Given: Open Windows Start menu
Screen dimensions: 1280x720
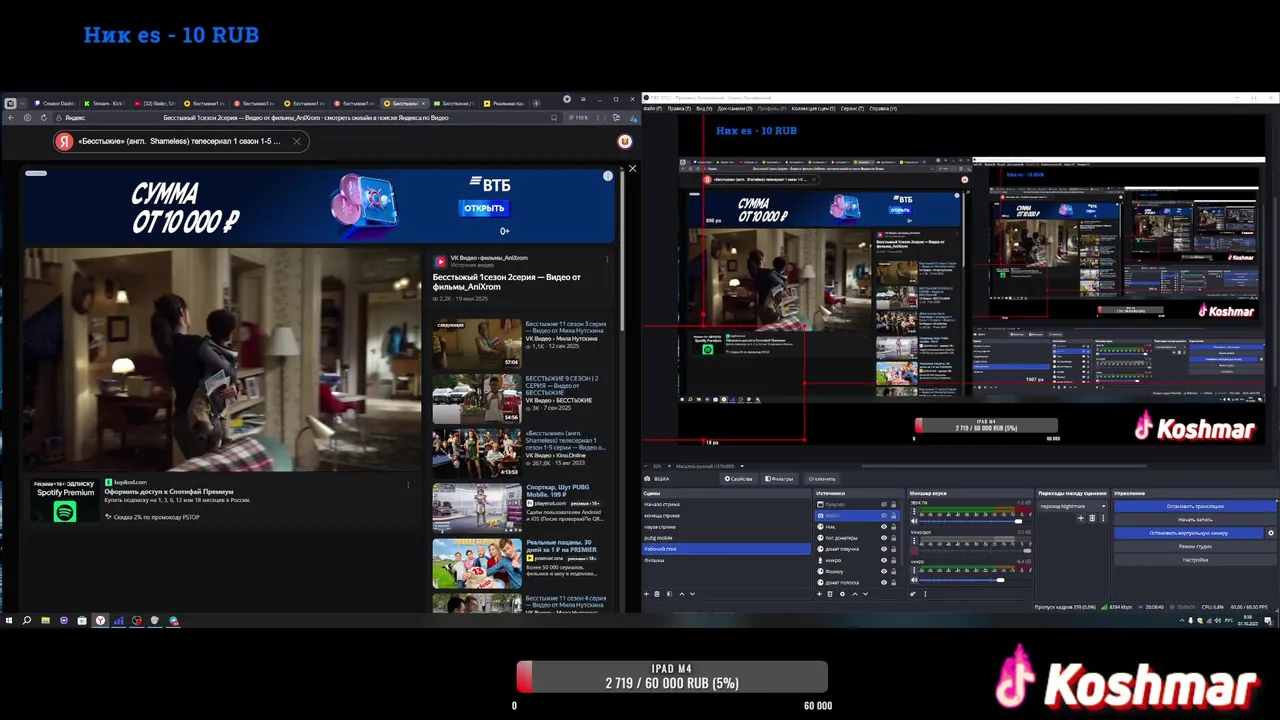Looking at the screenshot, I should (9, 620).
